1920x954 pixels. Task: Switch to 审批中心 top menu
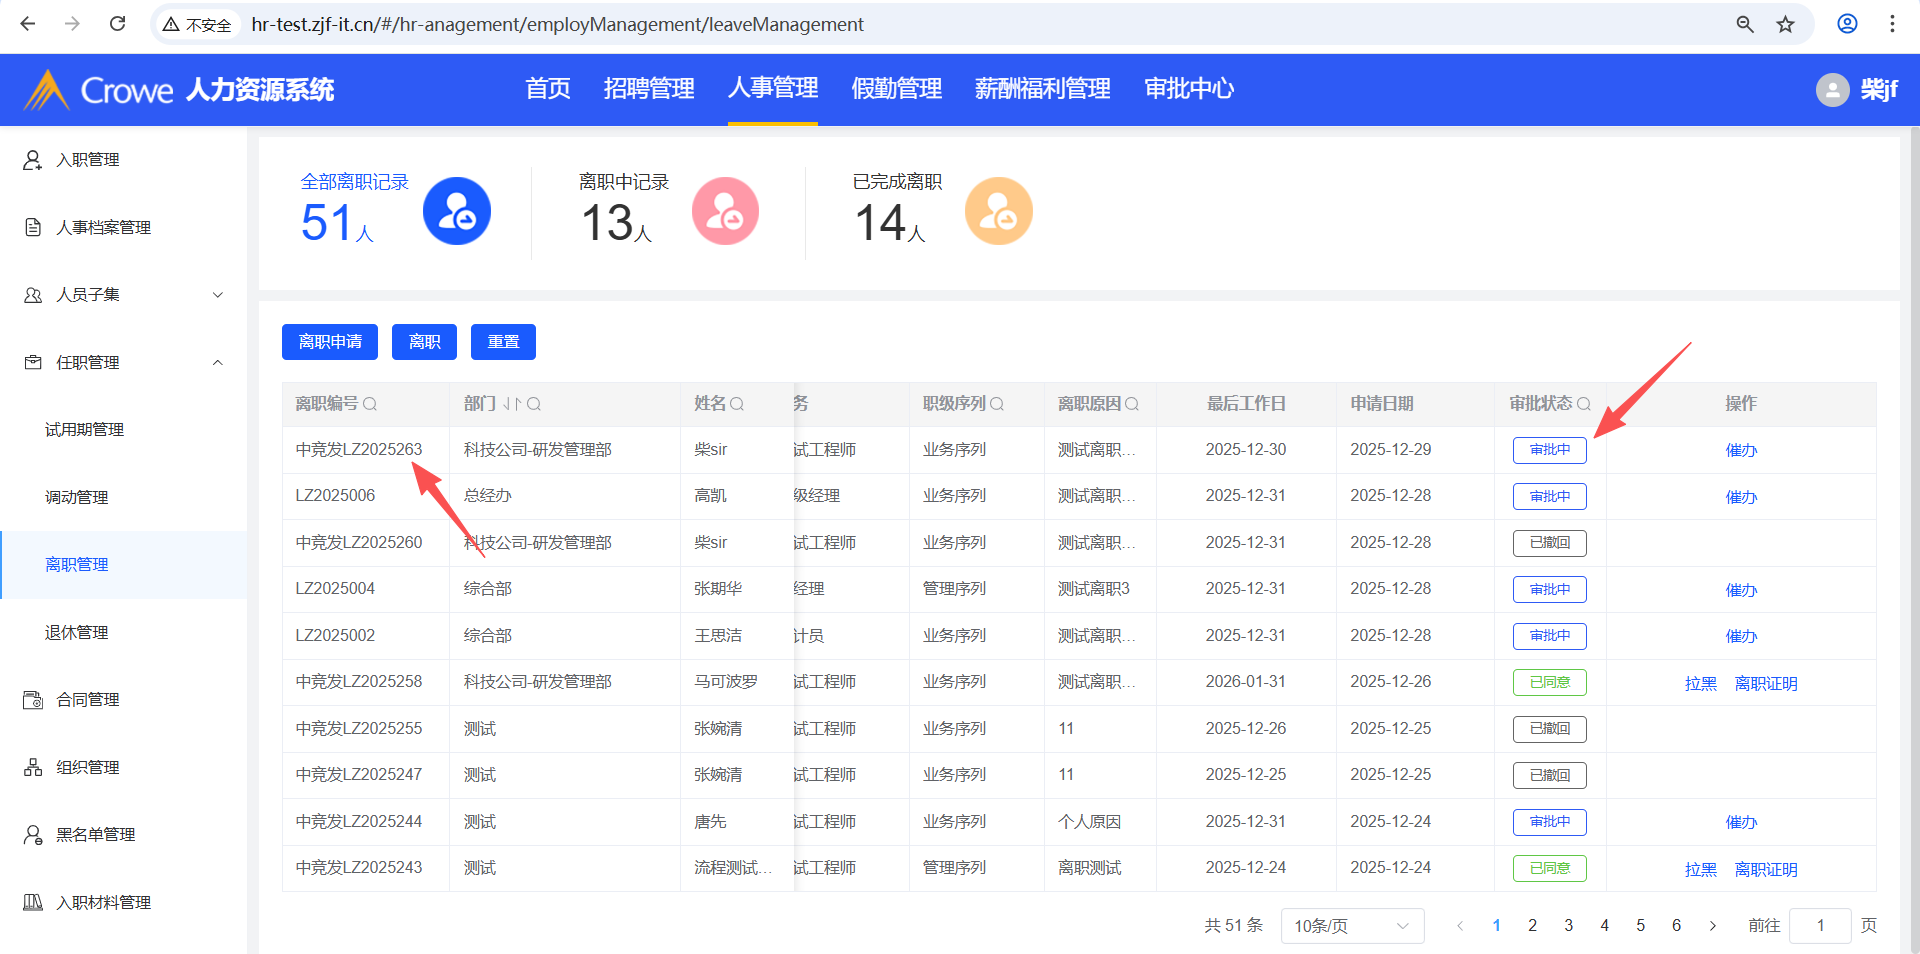[x=1188, y=89]
